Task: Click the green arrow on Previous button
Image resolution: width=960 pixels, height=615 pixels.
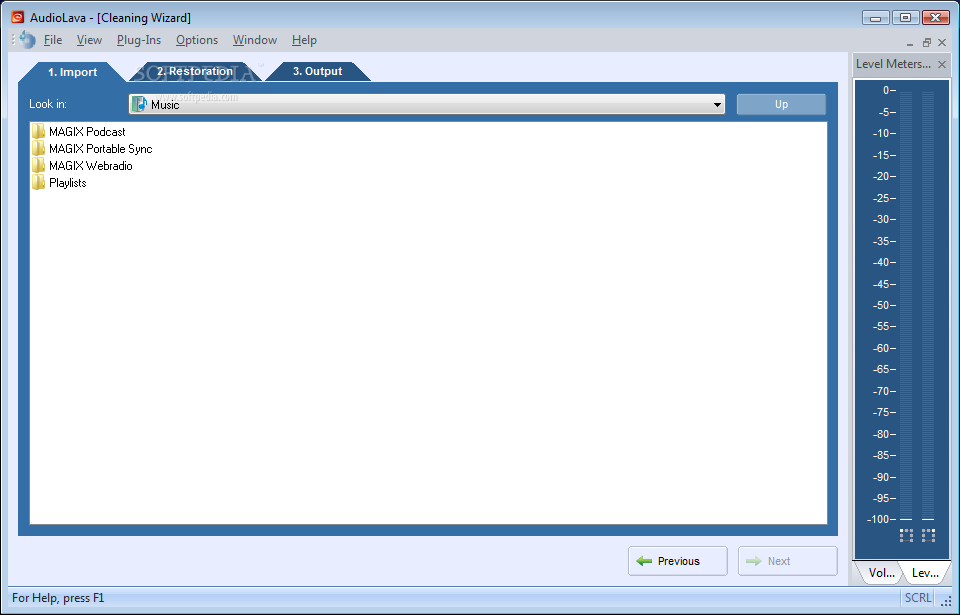Action: 644,561
